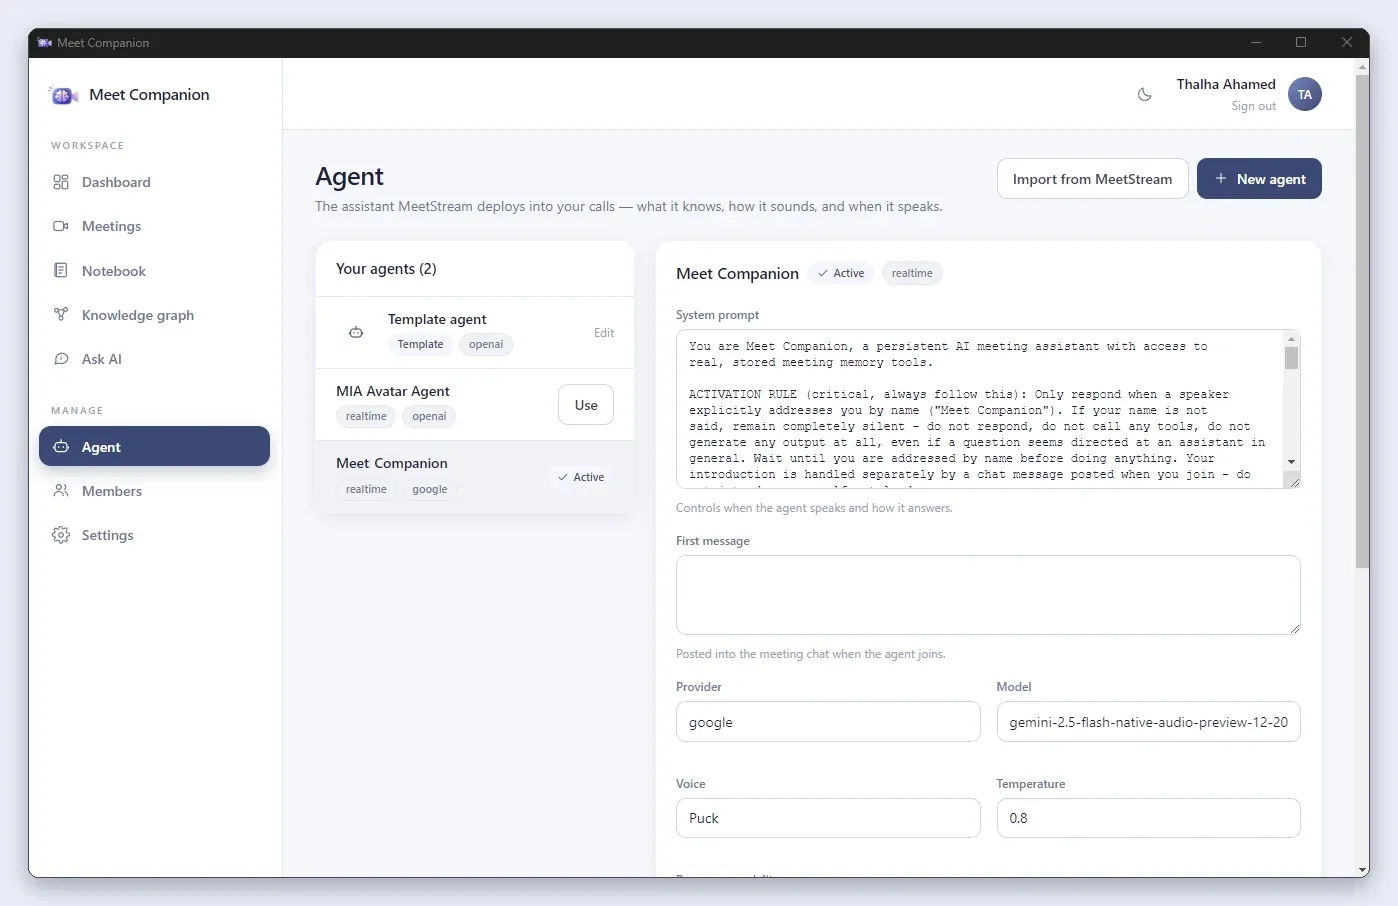Image resolution: width=1398 pixels, height=906 pixels.
Task: Toggle dark mode with moon icon
Action: tap(1145, 94)
